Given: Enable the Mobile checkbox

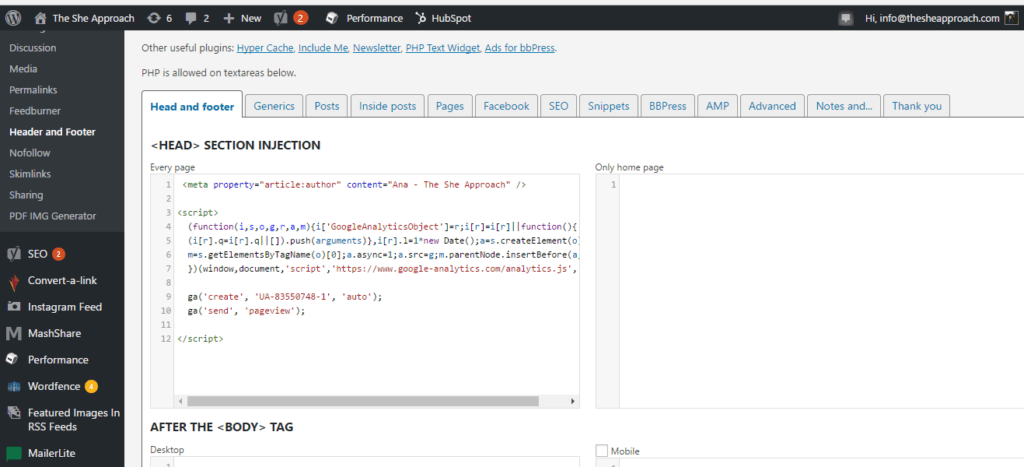Looking at the screenshot, I should coord(601,451).
